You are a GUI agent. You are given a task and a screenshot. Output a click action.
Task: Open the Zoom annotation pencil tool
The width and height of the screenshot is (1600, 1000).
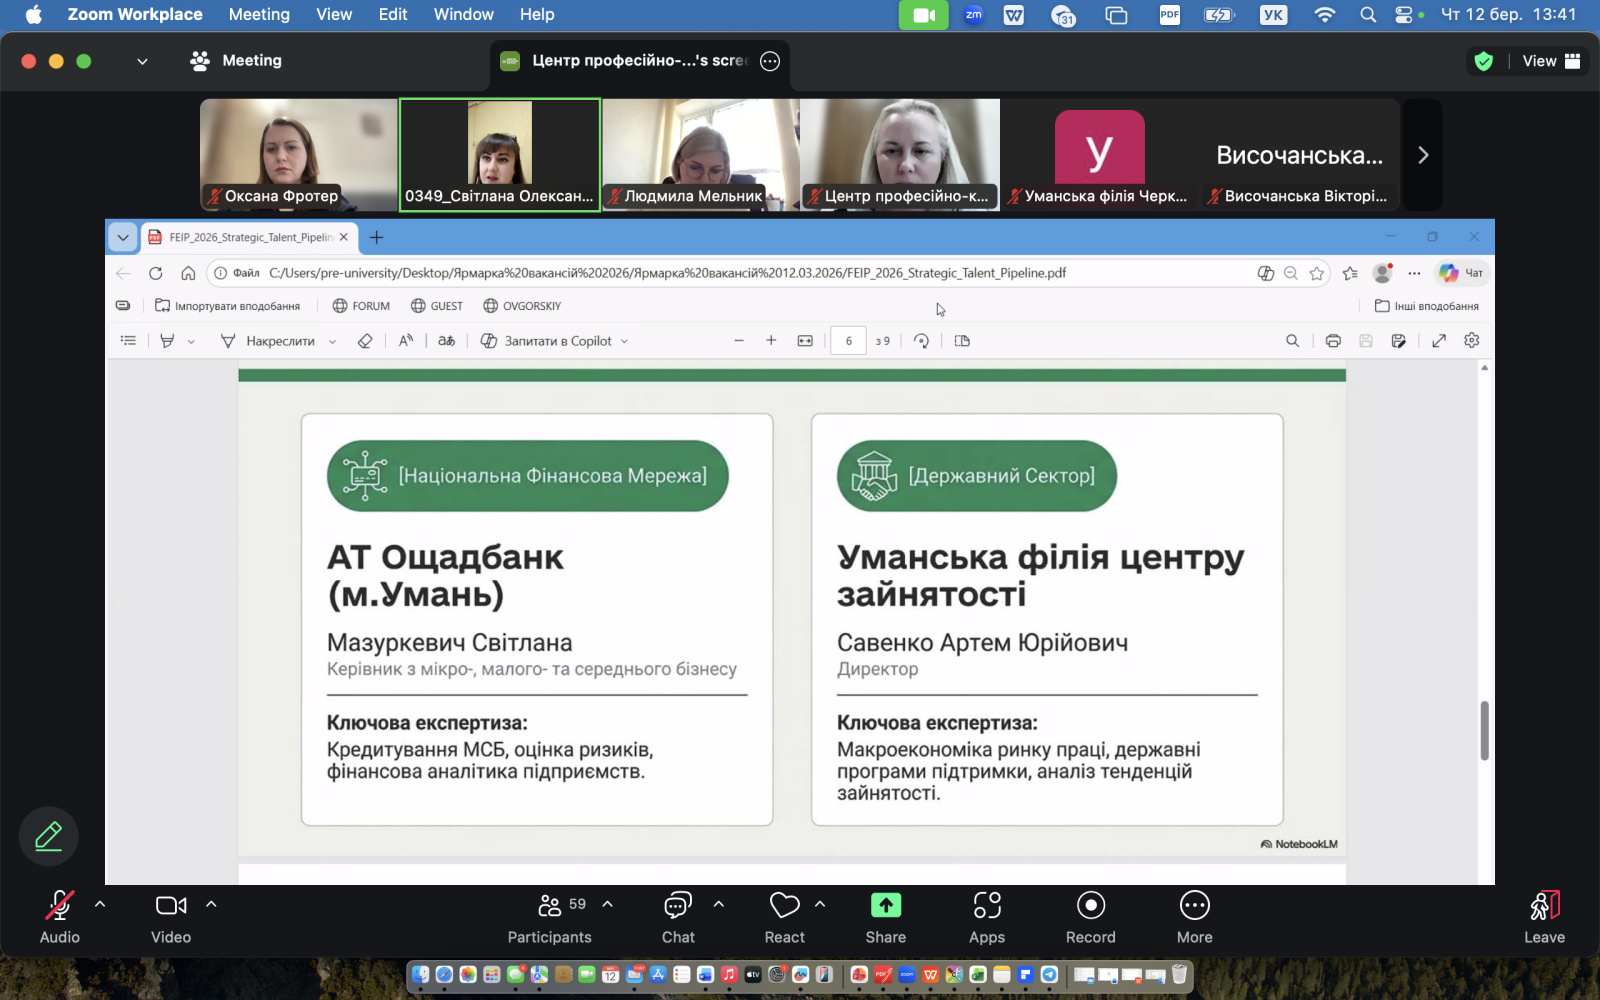(x=48, y=836)
